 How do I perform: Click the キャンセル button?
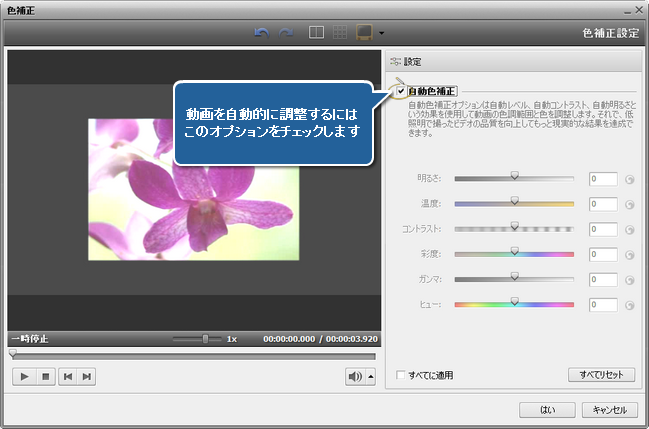[609, 409]
